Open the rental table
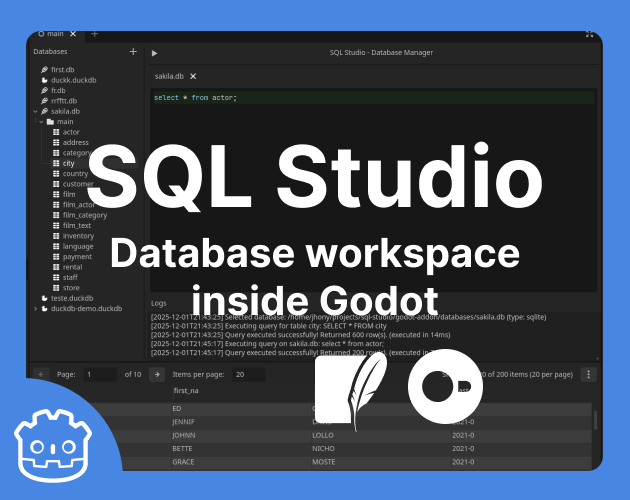Image resolution: width=630 pixels, height=500 pixels. click(72, 267)
